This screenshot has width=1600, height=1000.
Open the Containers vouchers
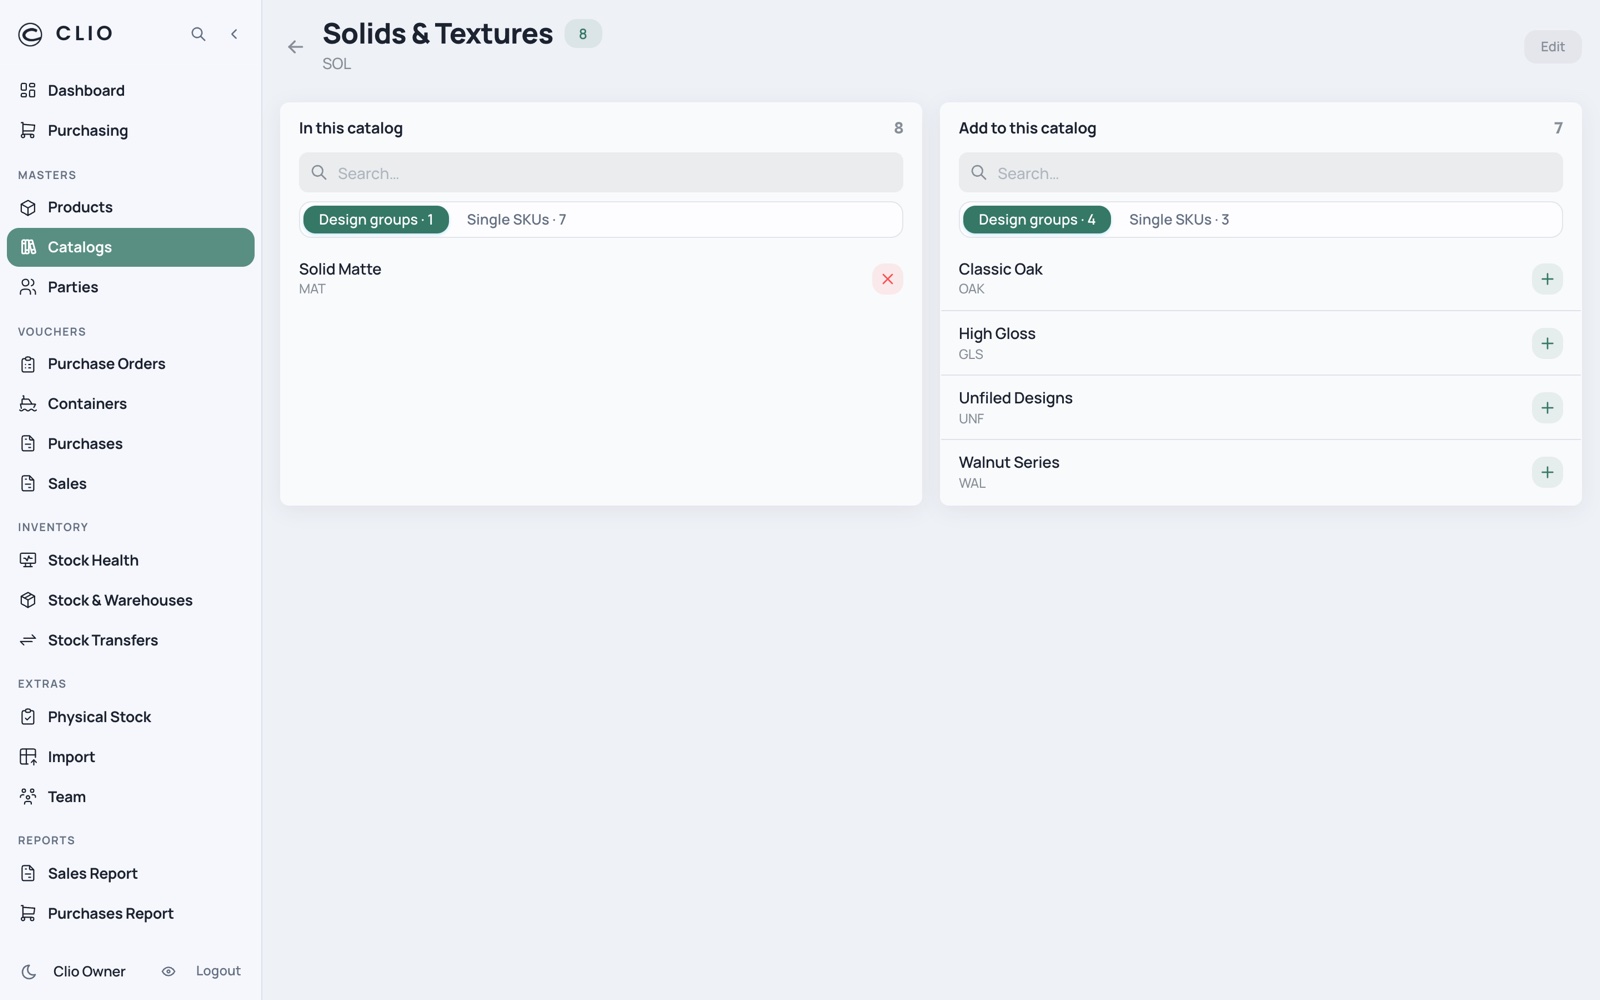[131, 404]
